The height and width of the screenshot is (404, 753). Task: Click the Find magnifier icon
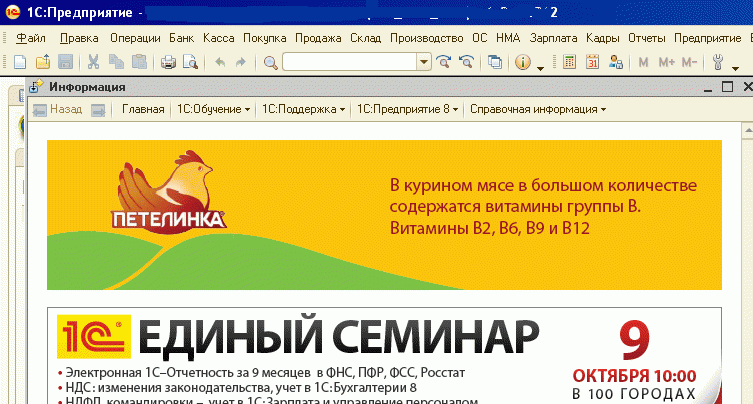pos(270,62)
